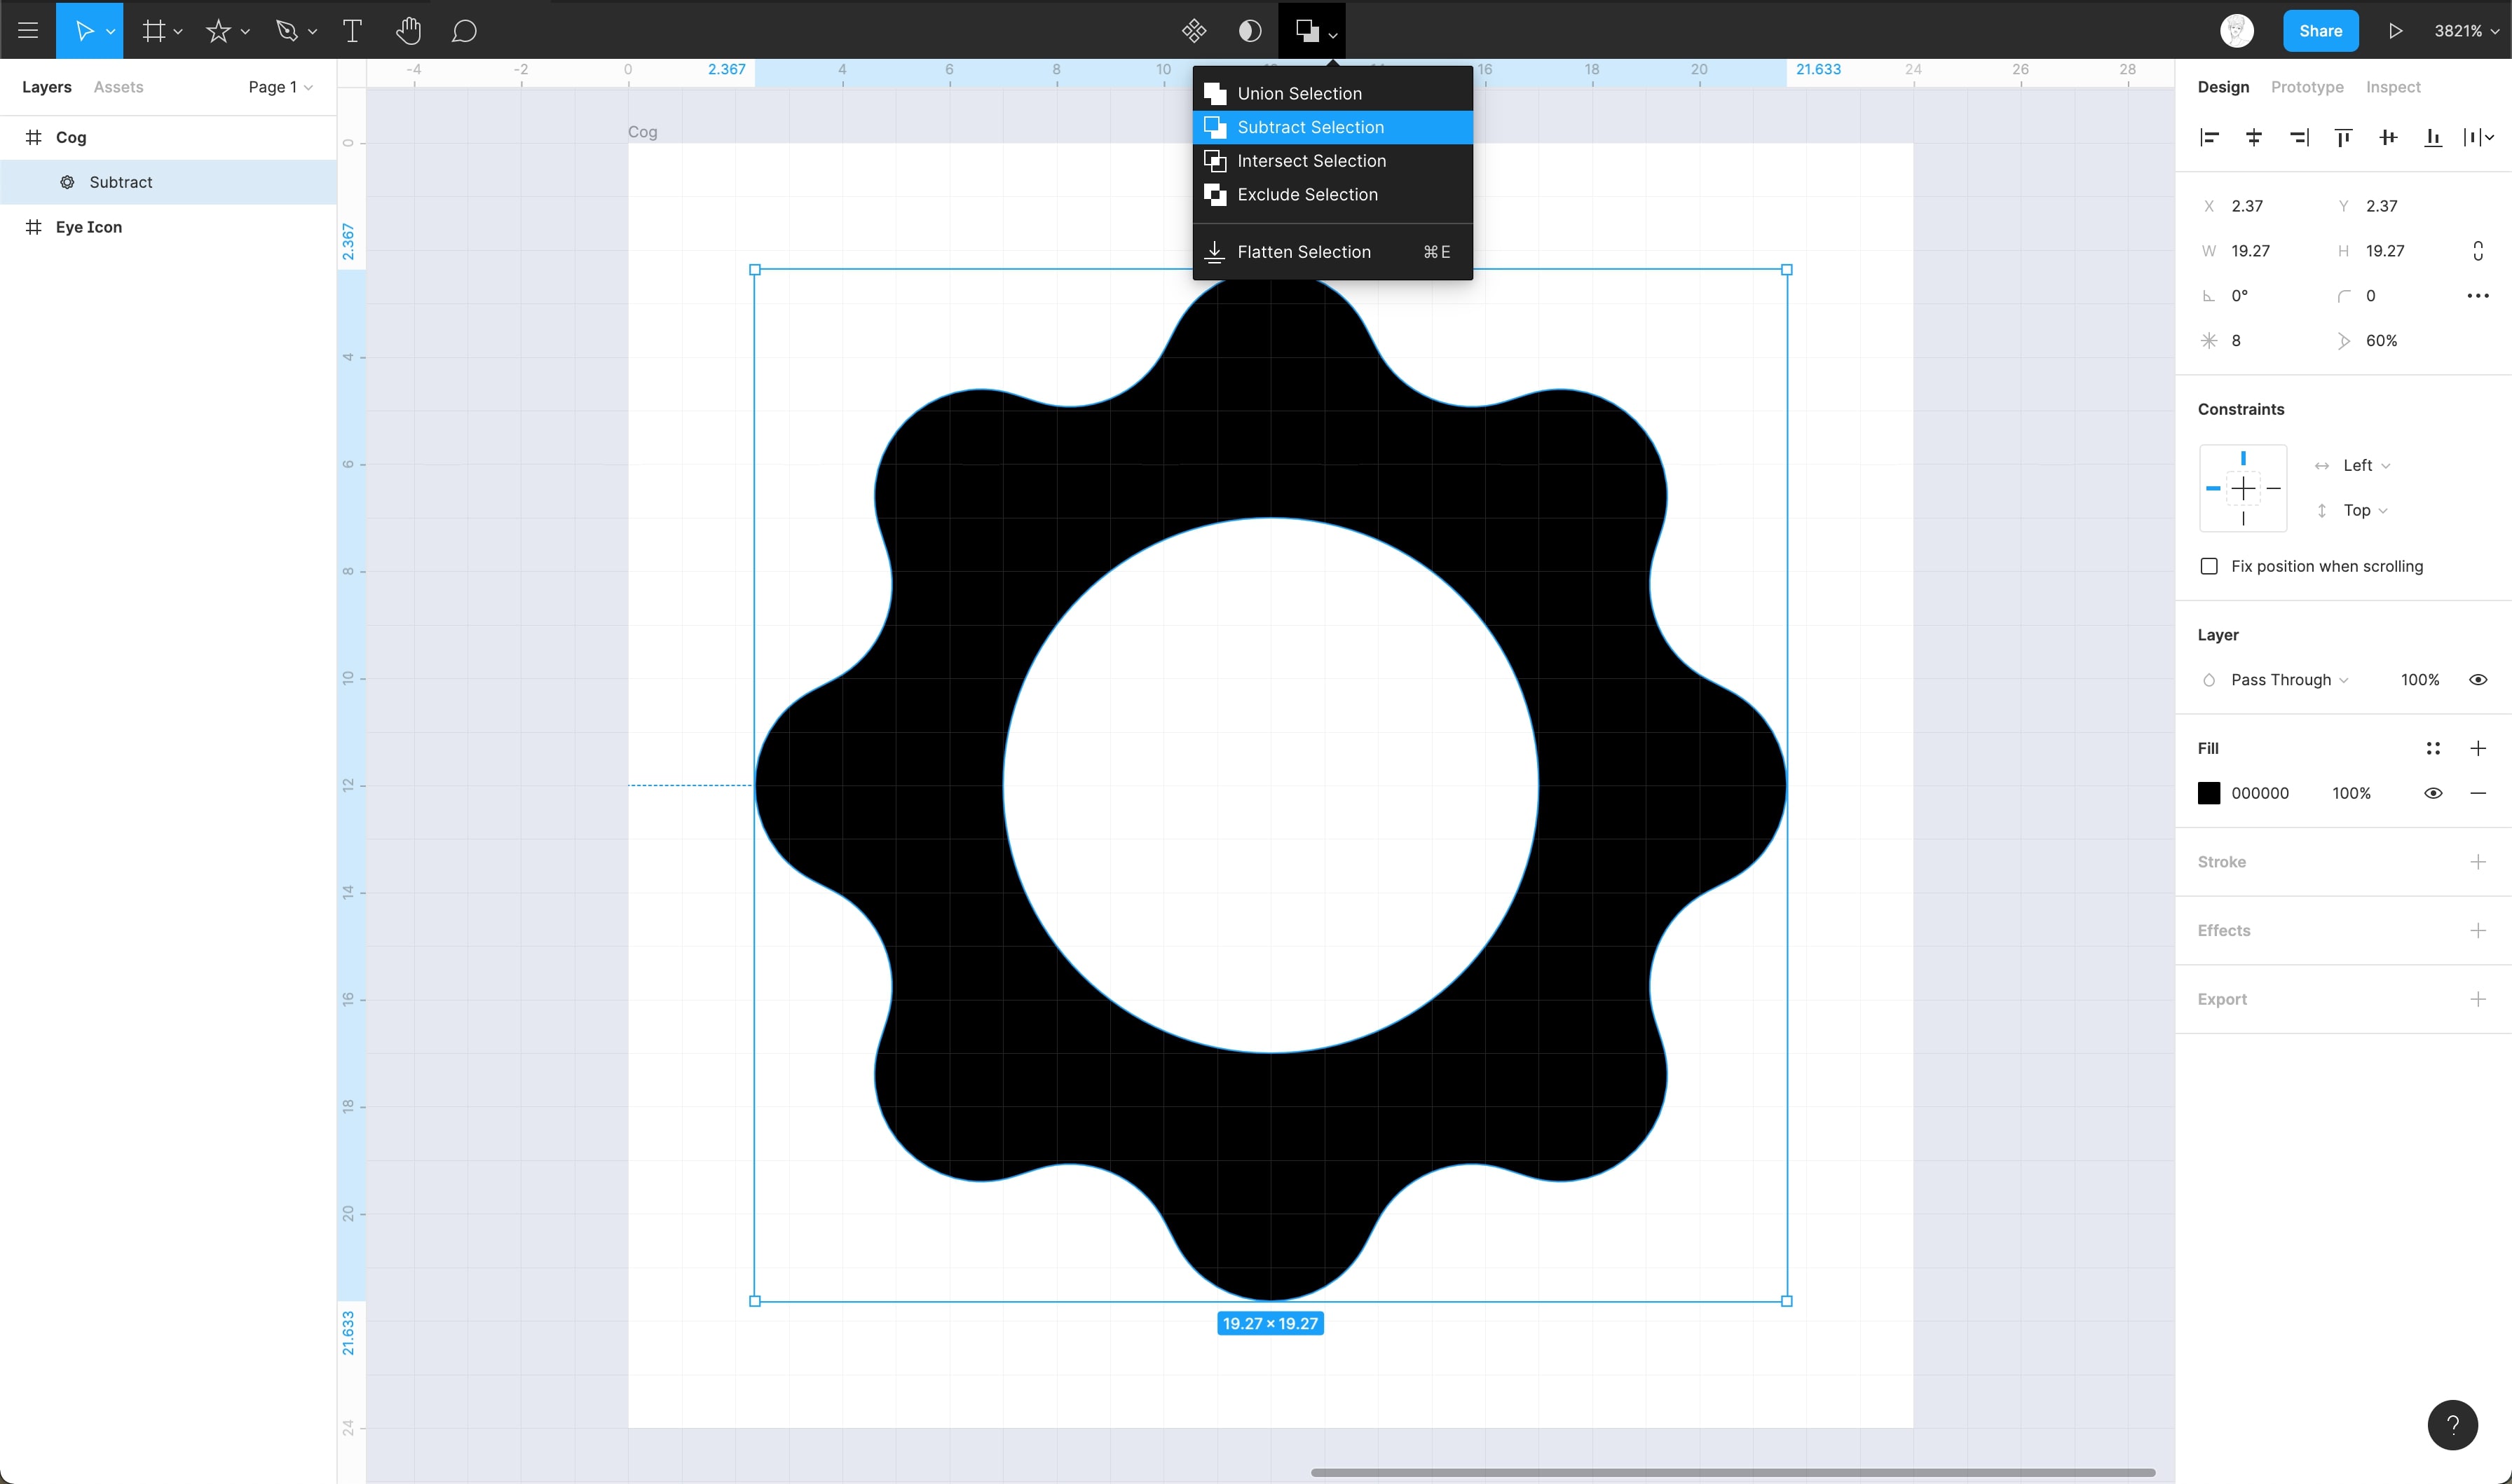Open the hamburger main menu

[28, 31]
